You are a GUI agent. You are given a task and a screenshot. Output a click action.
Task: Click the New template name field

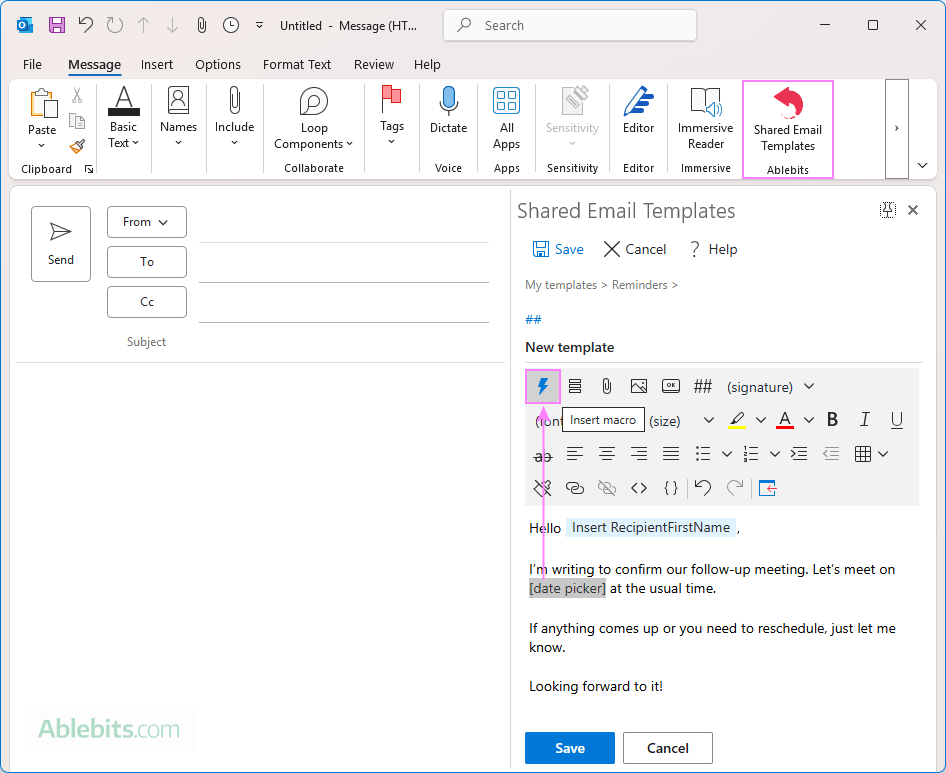[723, 348]
